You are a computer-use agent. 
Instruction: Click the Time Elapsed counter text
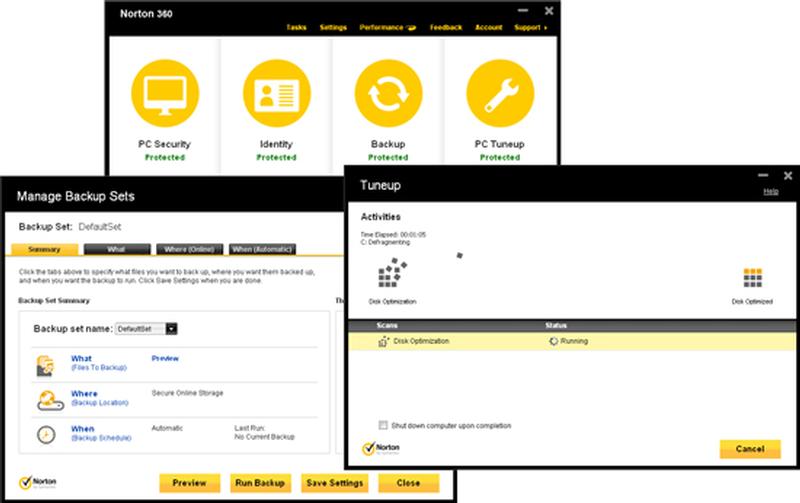pos(393,235)
